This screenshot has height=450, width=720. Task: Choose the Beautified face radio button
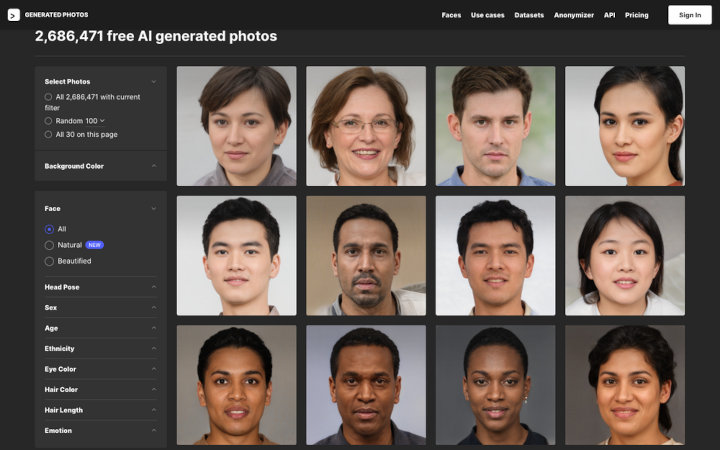click(49, 261)
